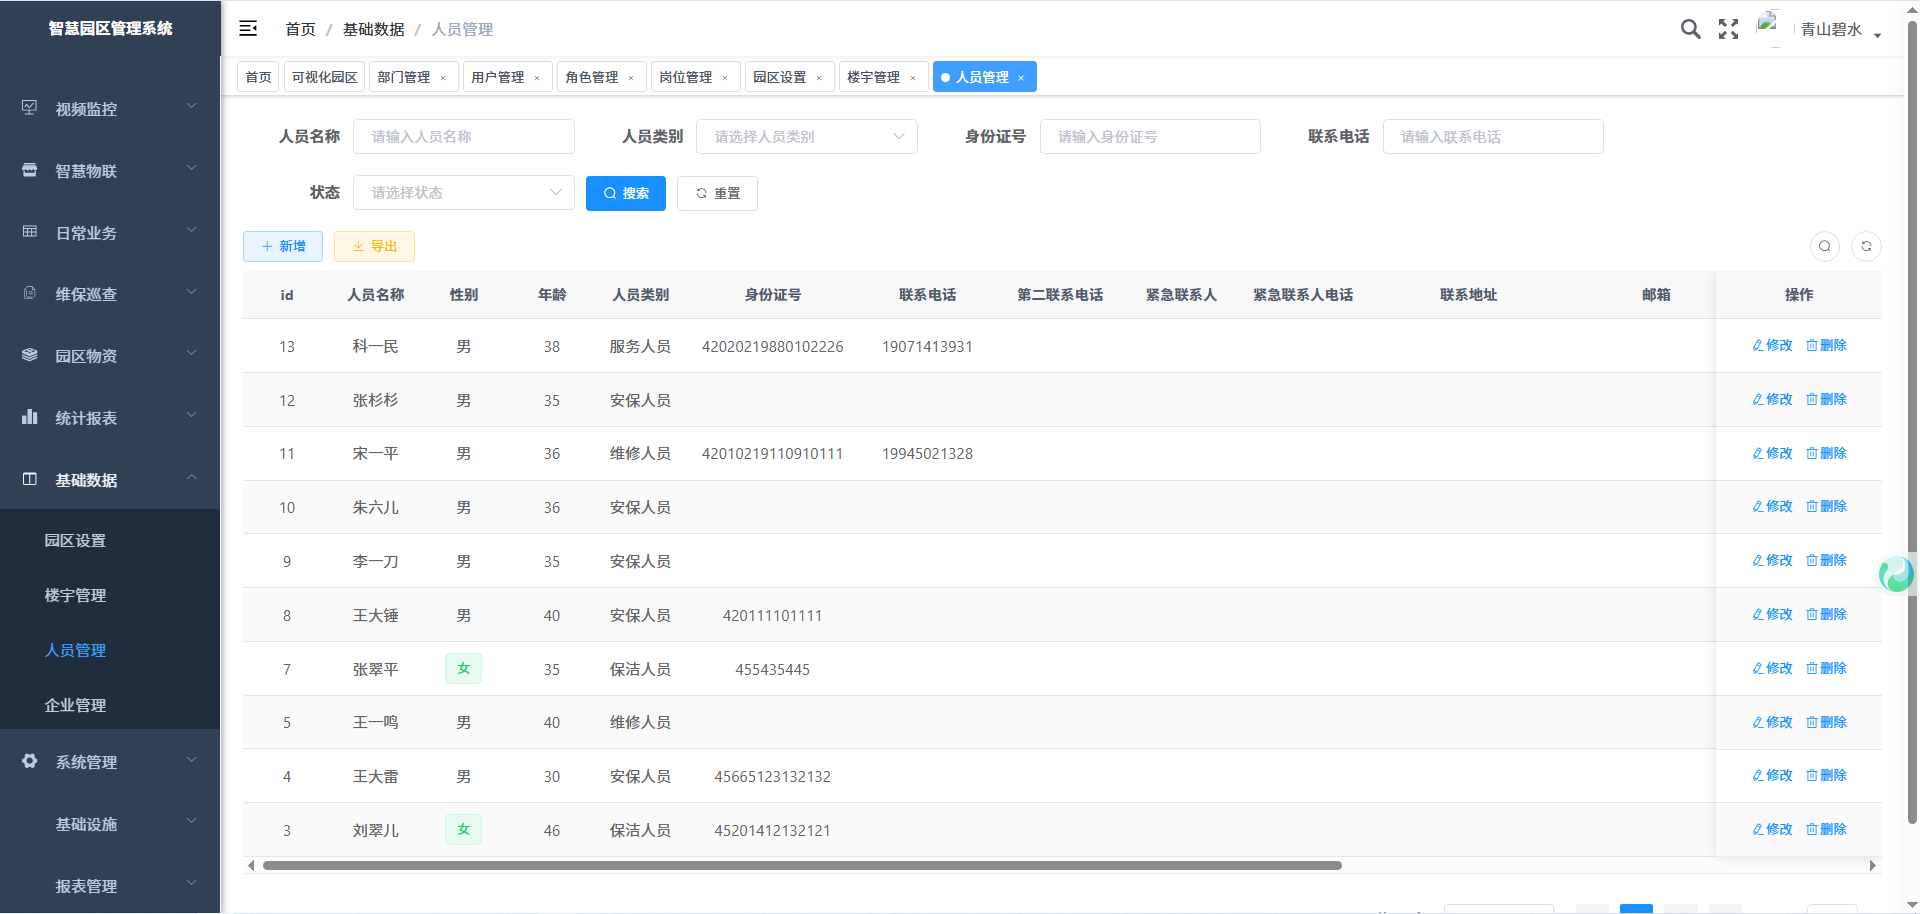Close the 部门管理 tab

click(443, 78)
